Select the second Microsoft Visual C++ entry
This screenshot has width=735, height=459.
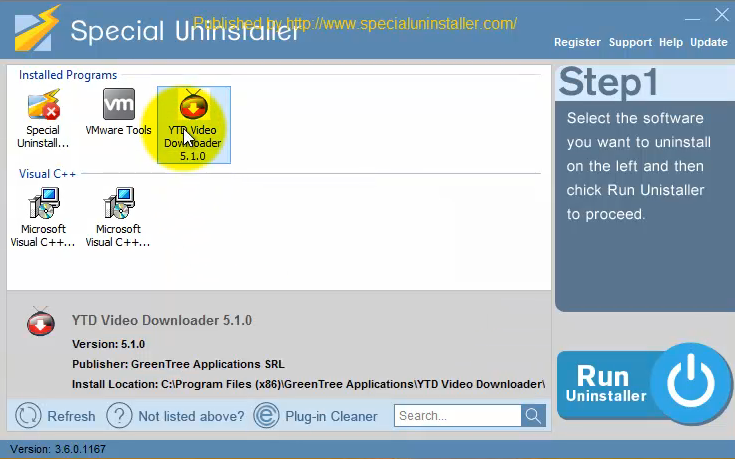tap(118, 217)
